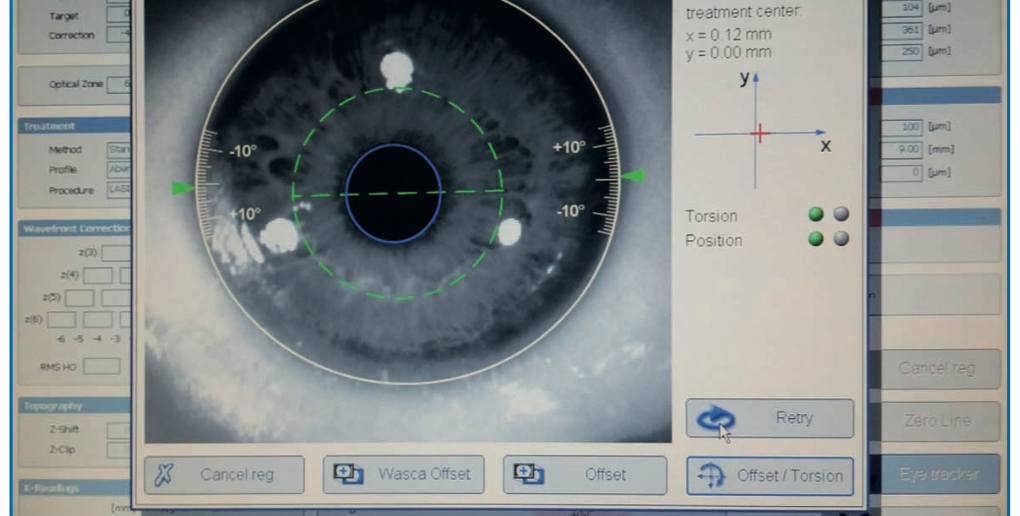Click the 100 µm value field
Image resolution: width=1020 pixels, height=516 pixels.
tap(902, 127)
